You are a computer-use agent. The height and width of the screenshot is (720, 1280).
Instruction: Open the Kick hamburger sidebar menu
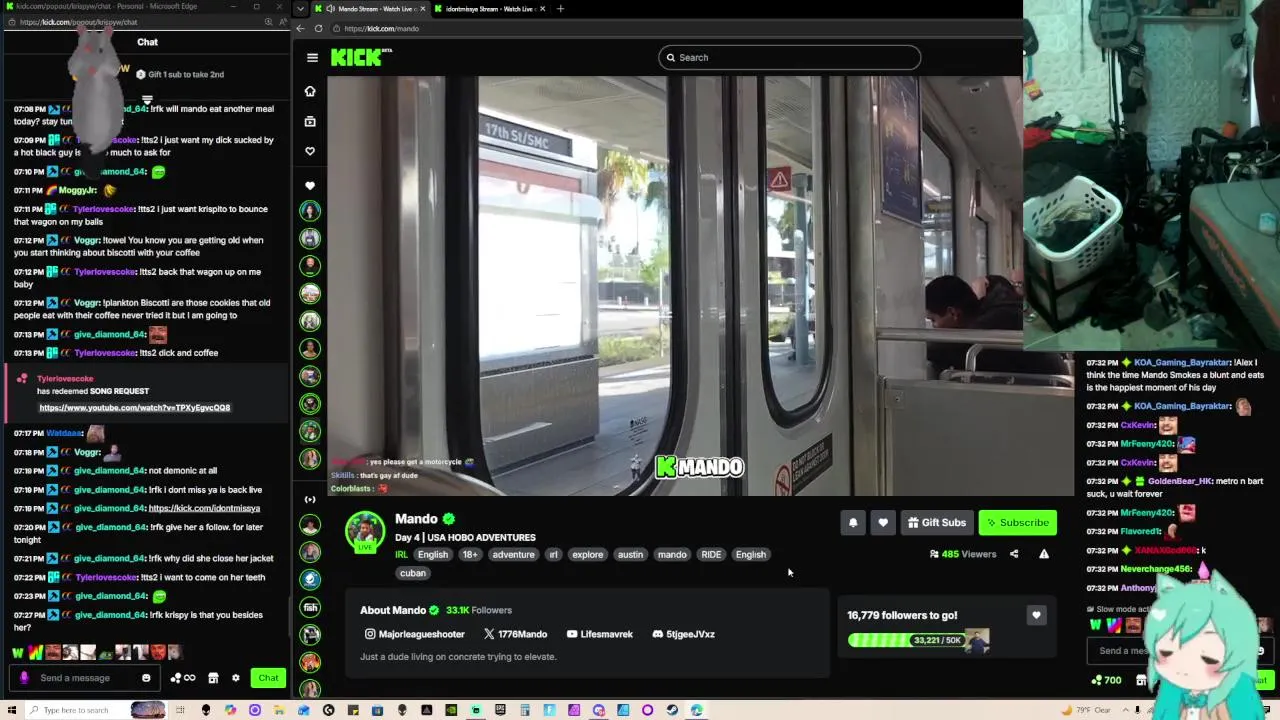(x=312, y=58)
